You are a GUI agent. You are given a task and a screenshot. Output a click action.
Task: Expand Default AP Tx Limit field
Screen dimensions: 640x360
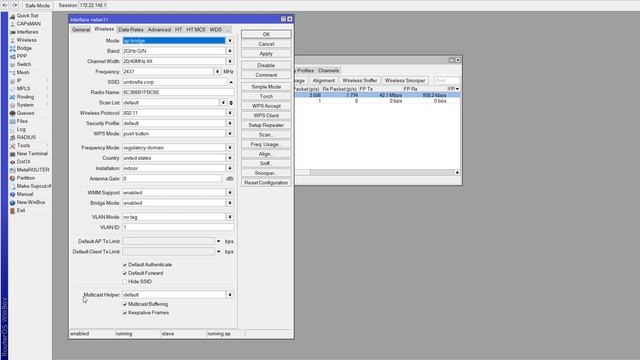coord(218,241)
